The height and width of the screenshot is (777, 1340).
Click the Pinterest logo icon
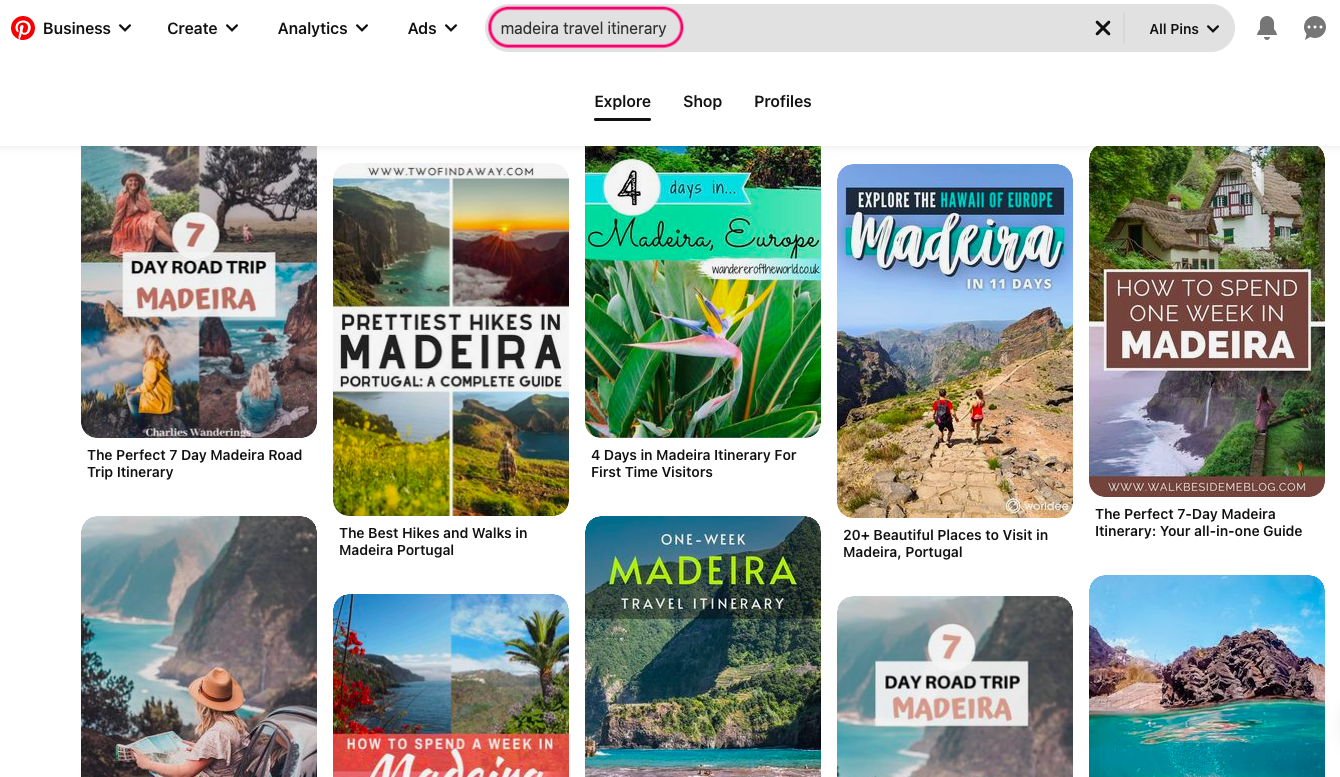[22, 27]
